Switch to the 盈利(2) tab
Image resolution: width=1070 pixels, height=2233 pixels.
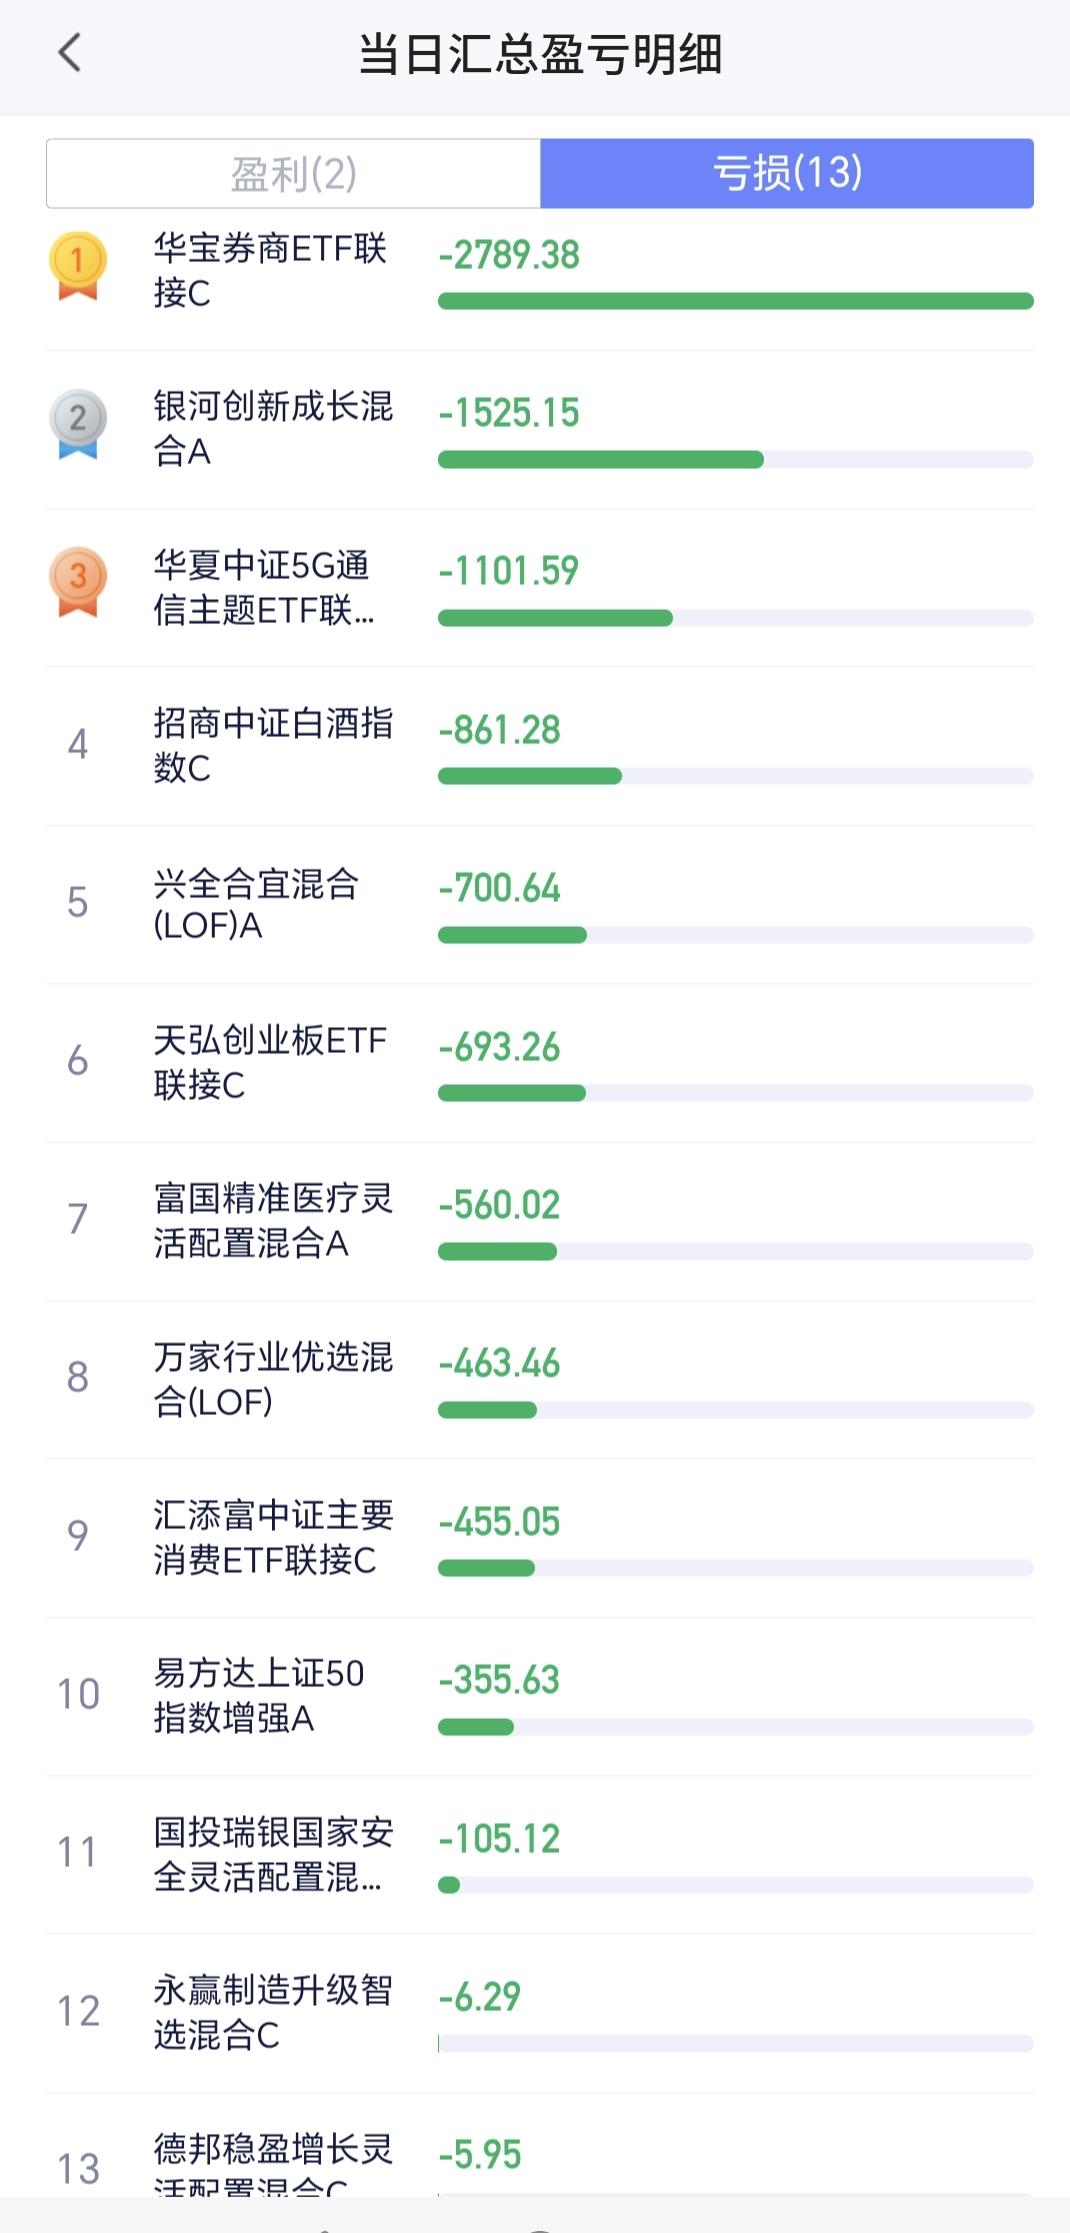(x=293, y=174)
